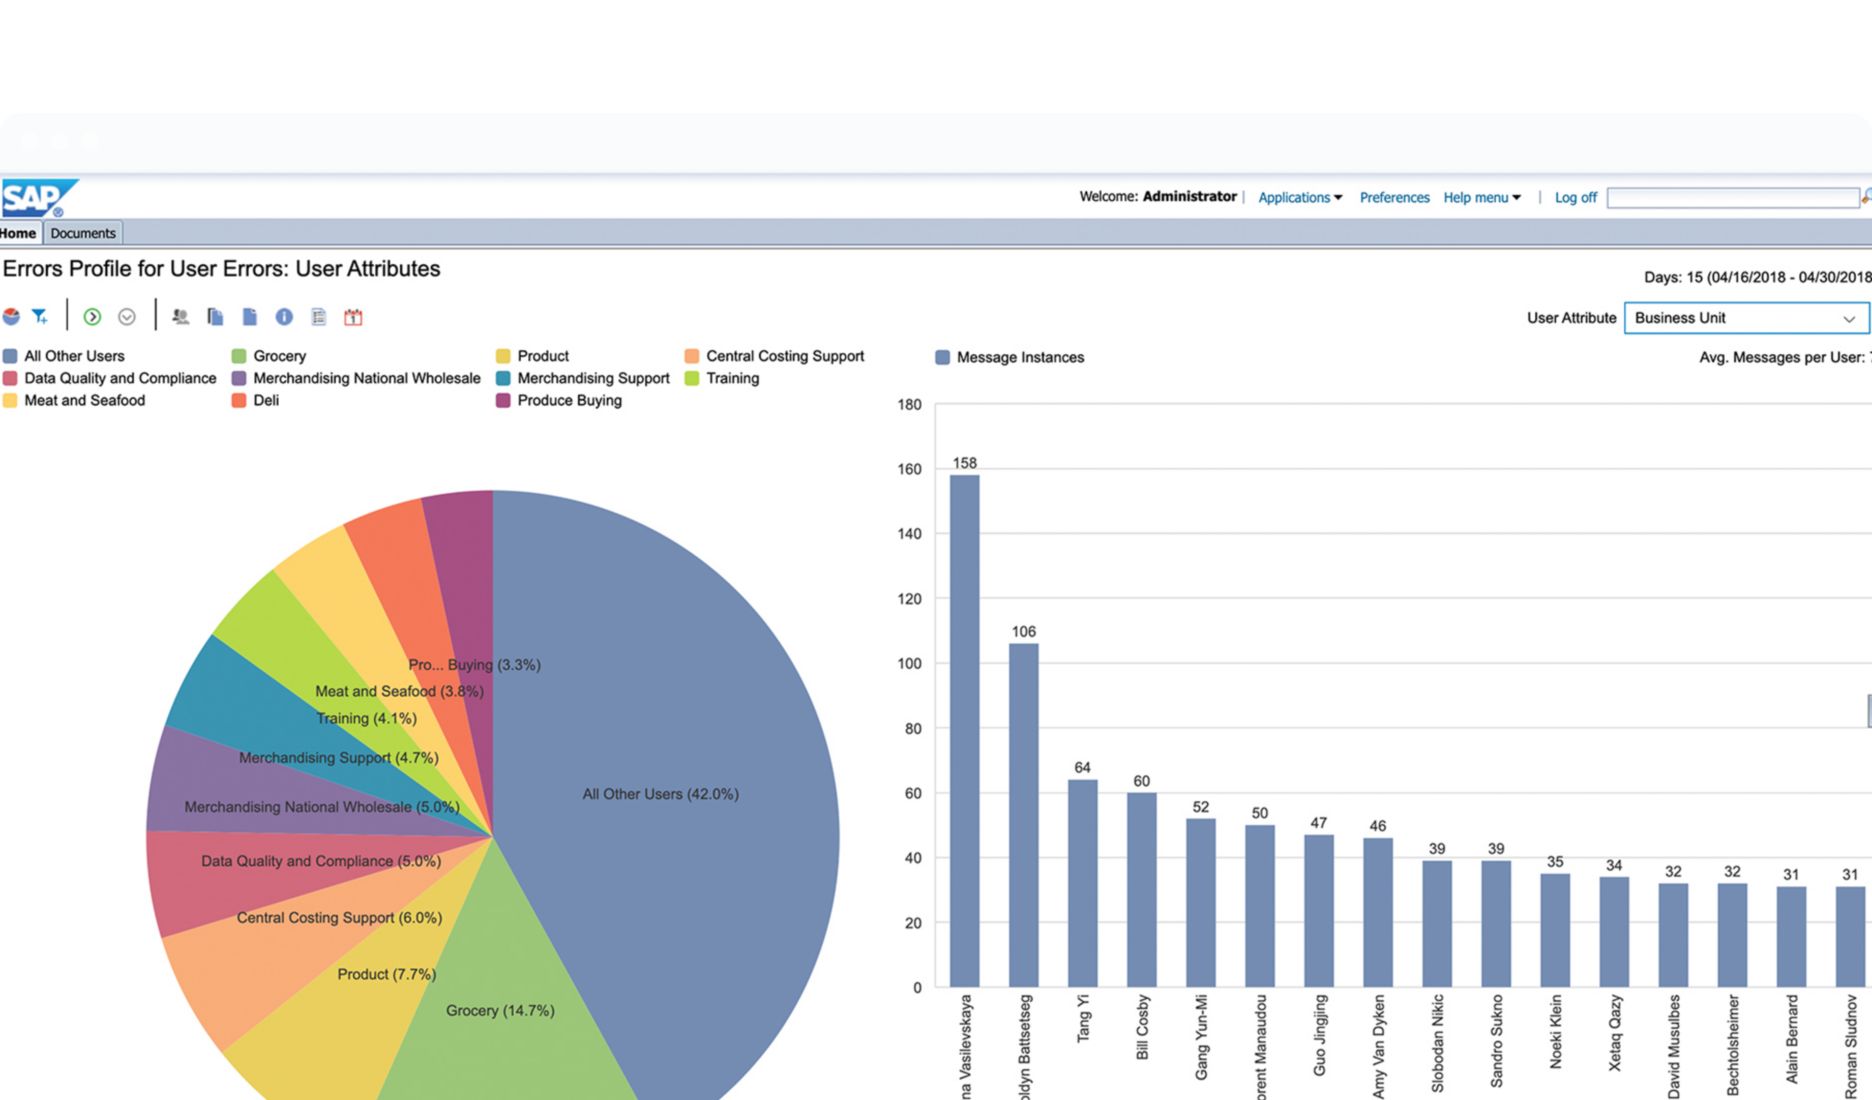This screenshot has height=1100, width=1872.
Task: Select the pie chart view icon
Action: (x=11, y=317)
